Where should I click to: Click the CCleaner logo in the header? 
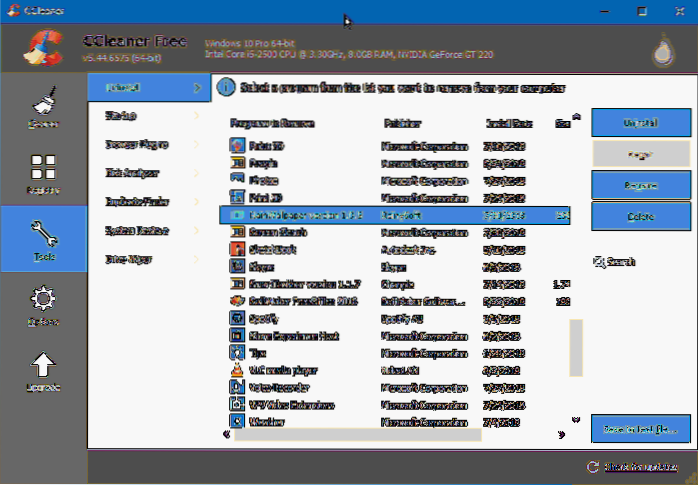pyautogui.click(x=43, y=48)
